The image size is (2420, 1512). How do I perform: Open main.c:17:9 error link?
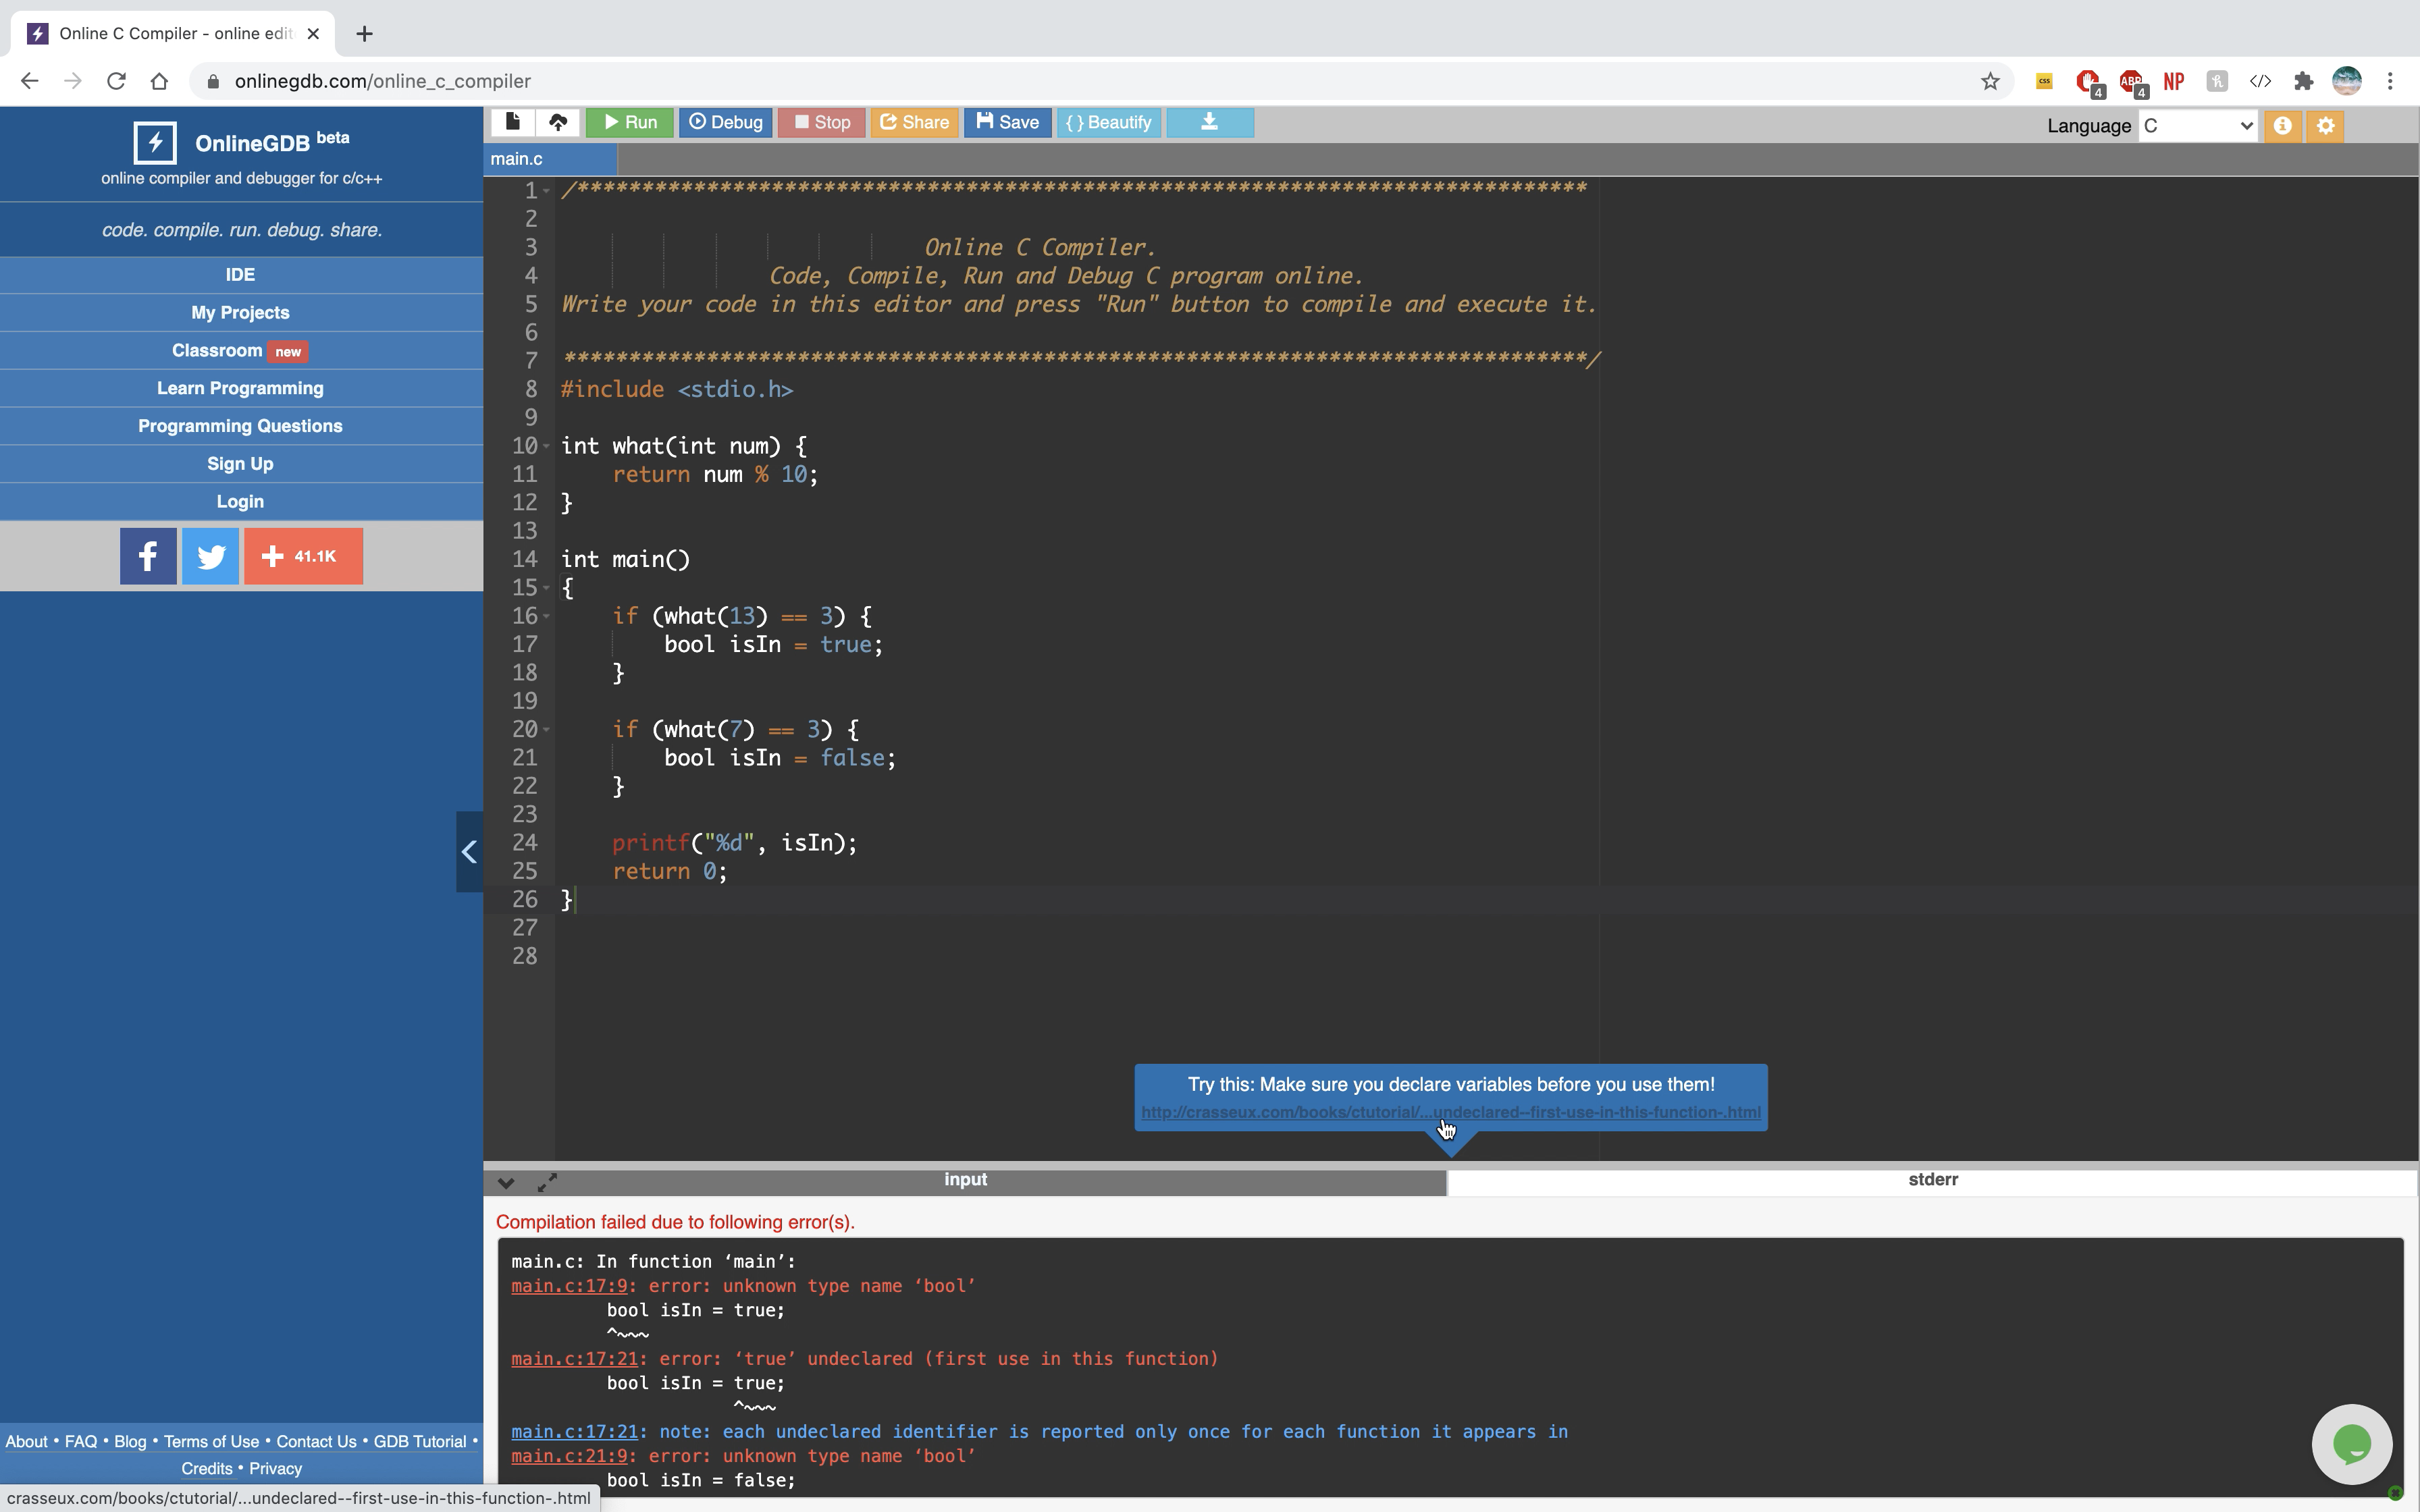(569, 1286)
